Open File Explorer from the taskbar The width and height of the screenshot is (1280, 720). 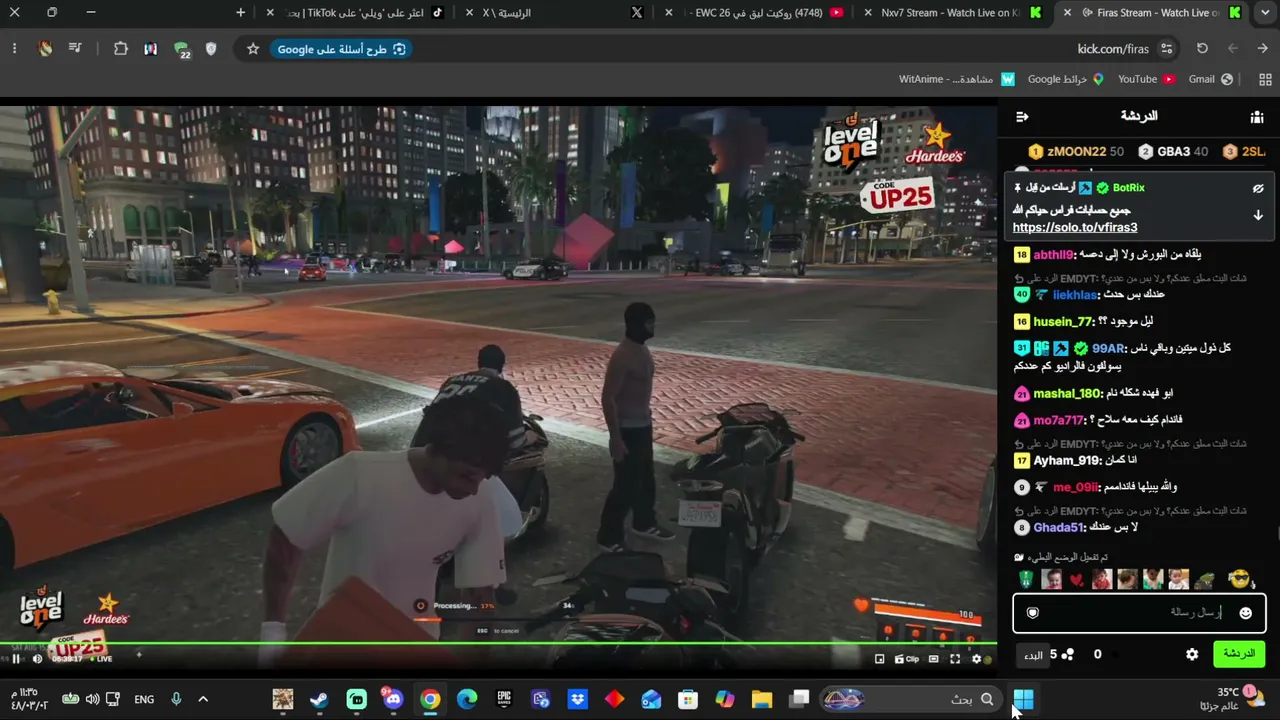[762, 699]
